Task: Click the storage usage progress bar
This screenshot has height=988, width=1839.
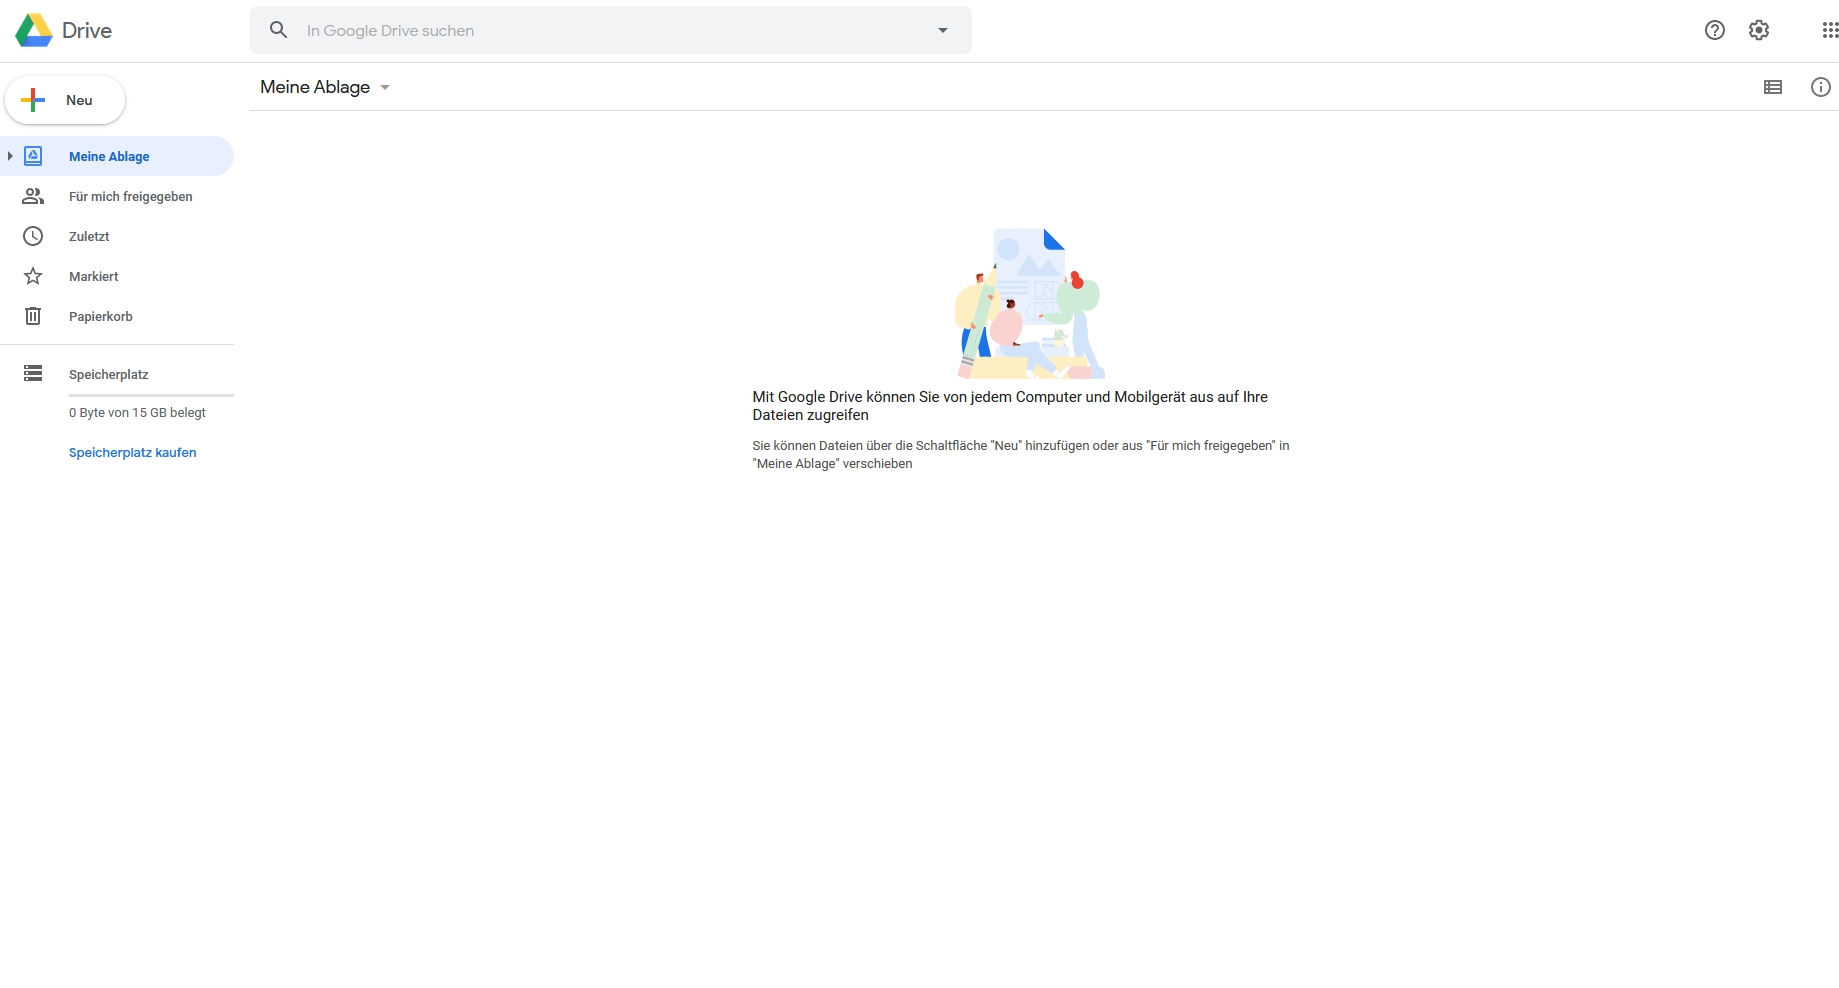Action: pos(151,395)
